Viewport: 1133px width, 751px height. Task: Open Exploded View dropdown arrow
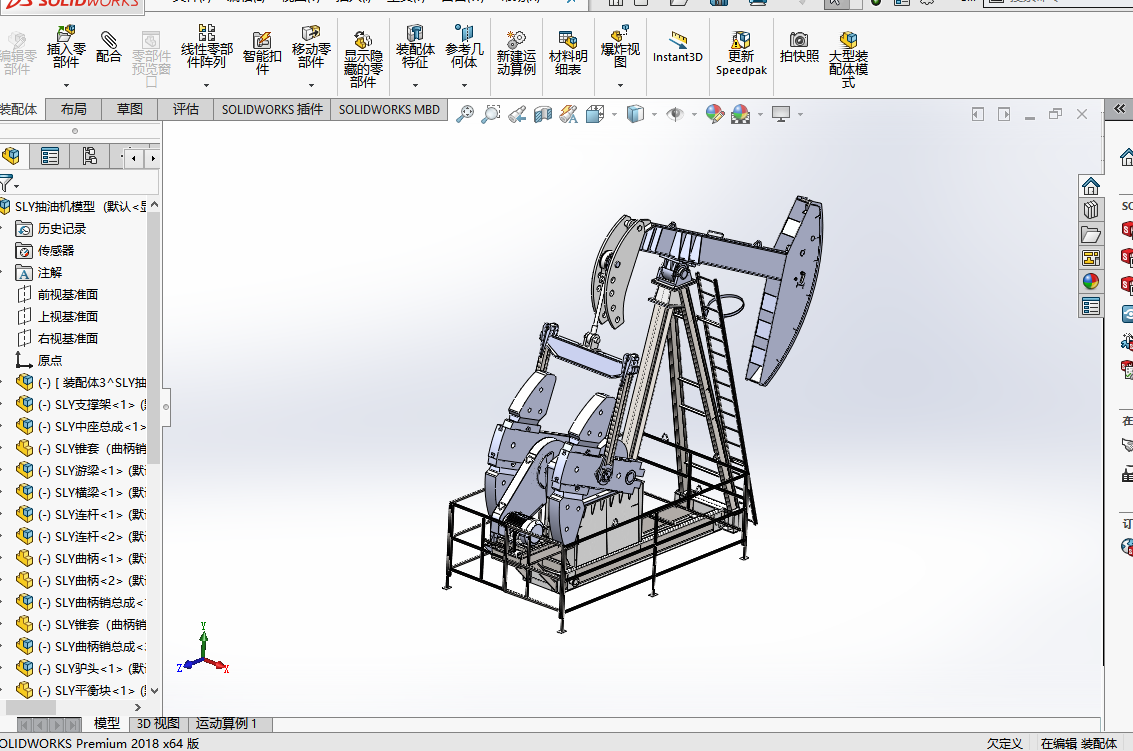pyautogui.click(x=620, y=85)
